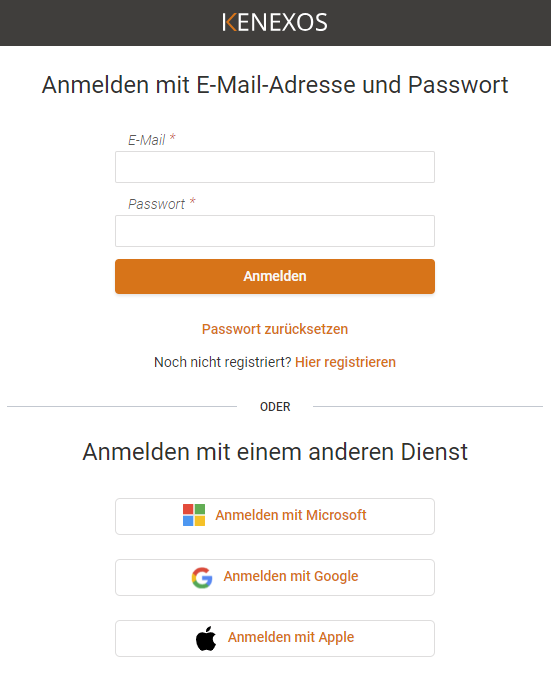Click the heading Anmelden mit E-Mail-Adresse und Passwort
This screenshot has width=551, height=689.
click(275, 85)
